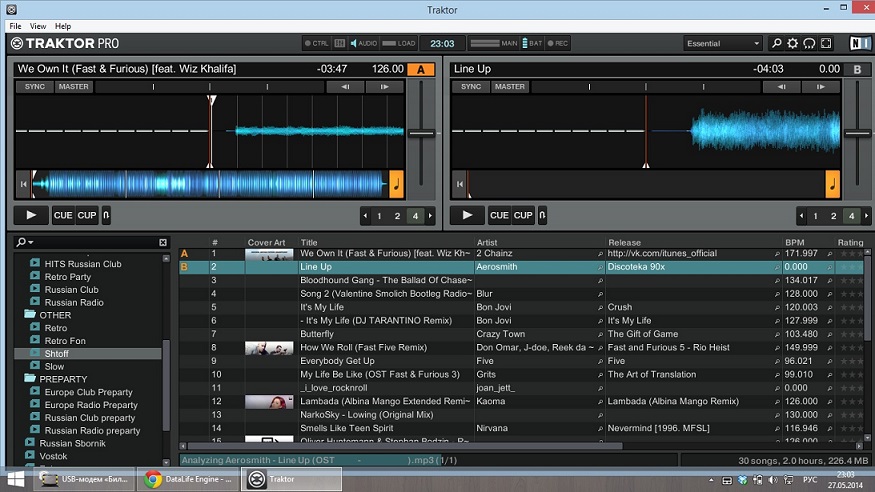Click CUP on deck A

pyautogui.click(x=87, y=215)
